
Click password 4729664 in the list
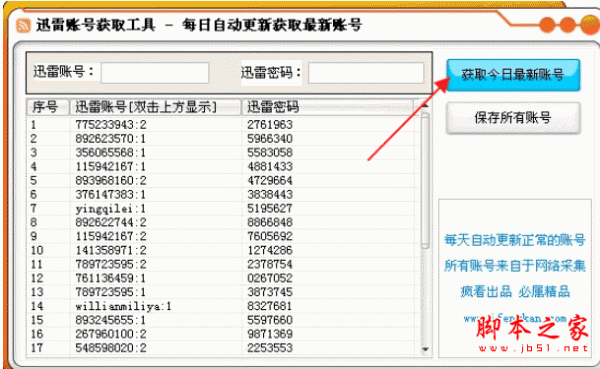coord(270,181)
